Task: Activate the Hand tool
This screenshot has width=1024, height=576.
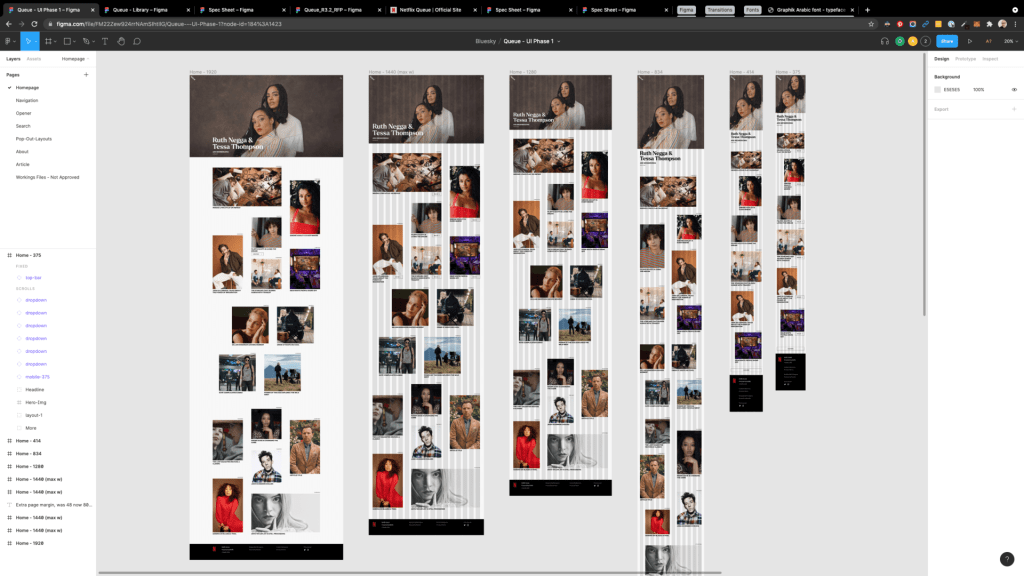Action: click(121, 41)
